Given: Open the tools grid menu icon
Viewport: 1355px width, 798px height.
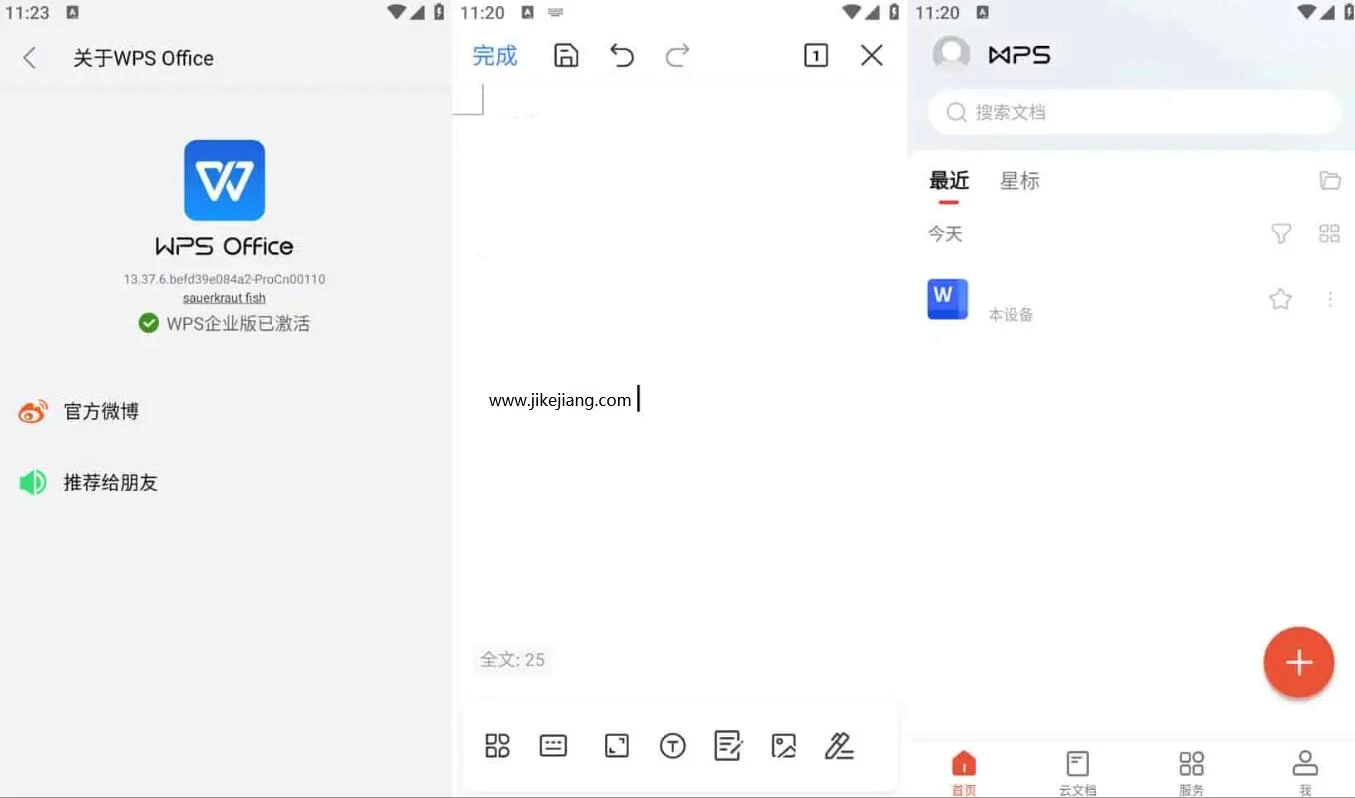Looking at the screenshot, I should tap(497, 745).
